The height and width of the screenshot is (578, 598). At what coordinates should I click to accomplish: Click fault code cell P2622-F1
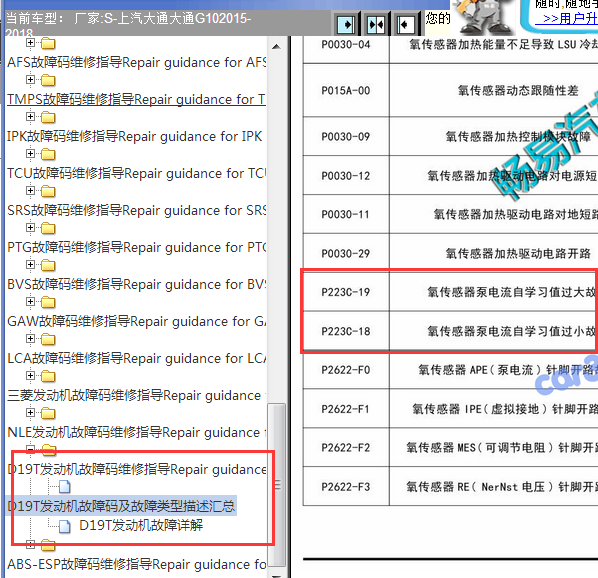coord(346,409)
